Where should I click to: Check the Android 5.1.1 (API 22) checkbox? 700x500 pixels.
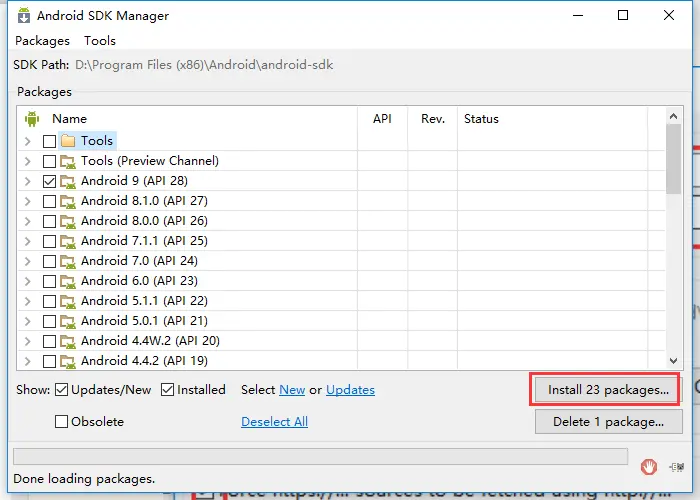pyautogui.click(x=49, y=301)
